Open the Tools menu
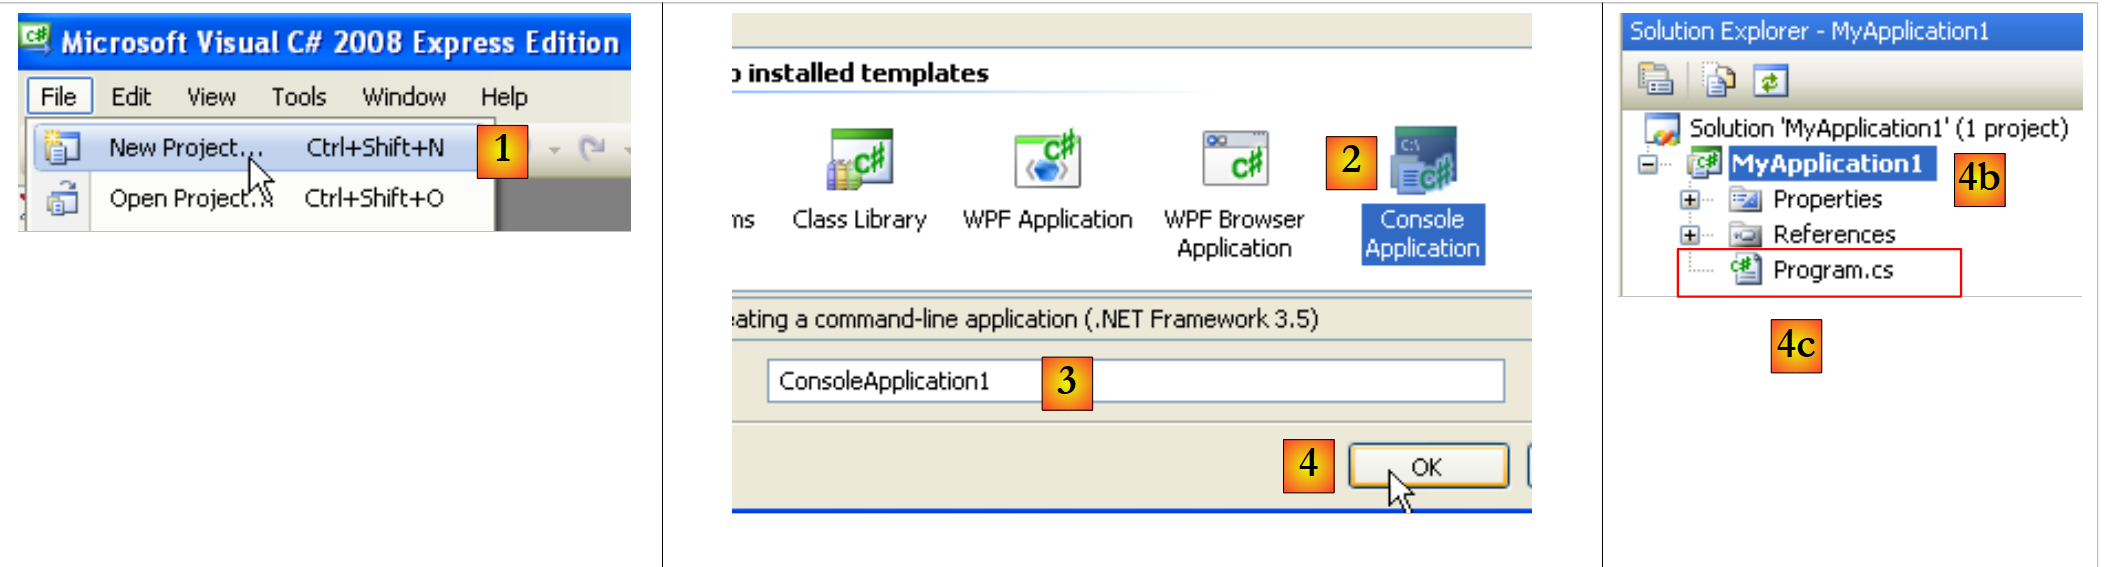Viewport: 2105px width, 567px height. pyautogui.click(x=299, y=97)
